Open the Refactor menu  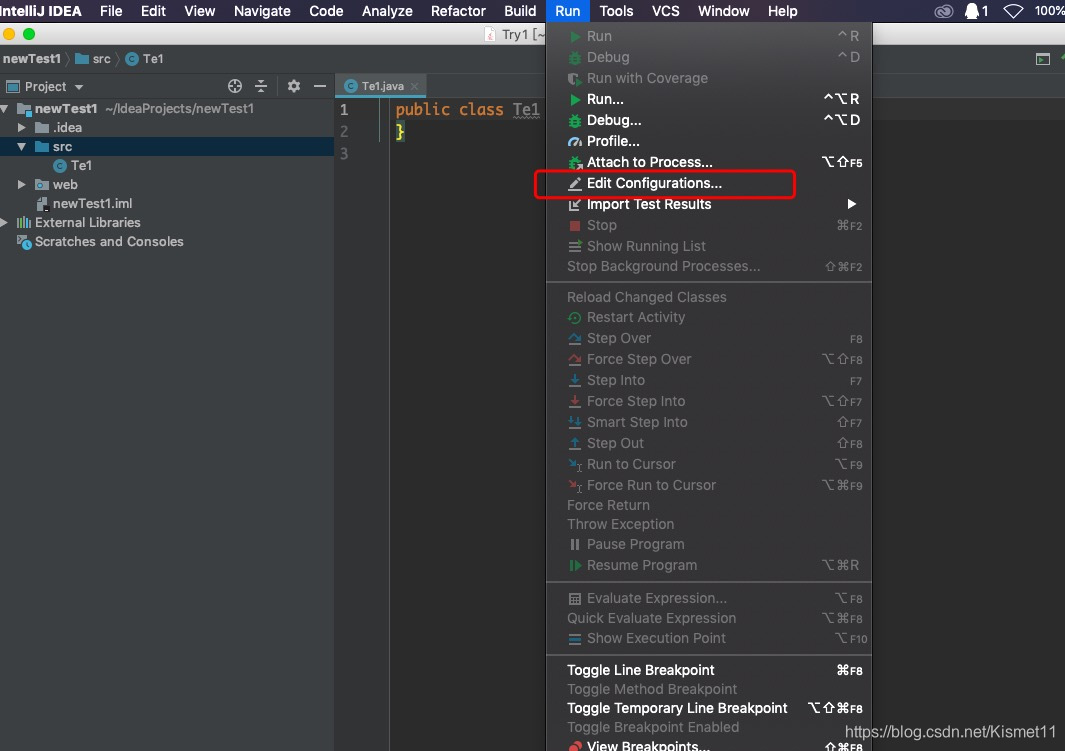point(458,11)
